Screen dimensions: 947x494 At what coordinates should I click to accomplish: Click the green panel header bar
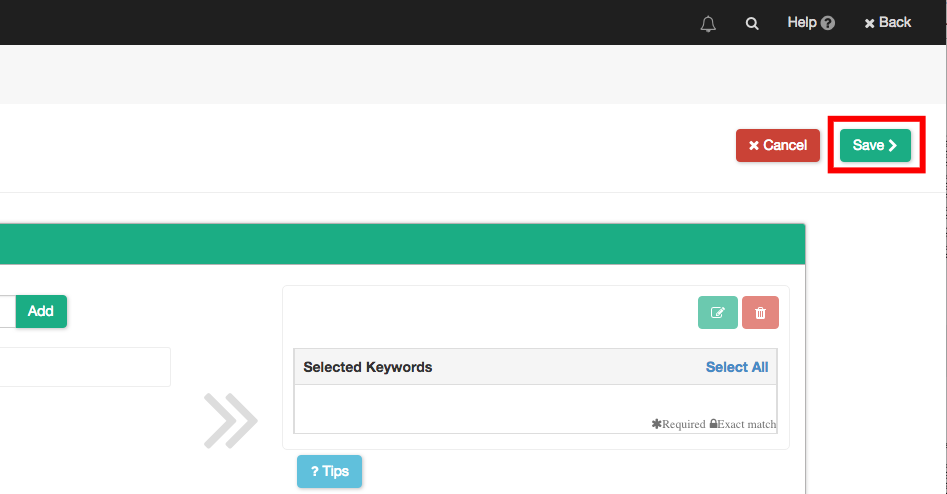click(x=400, y=243)
